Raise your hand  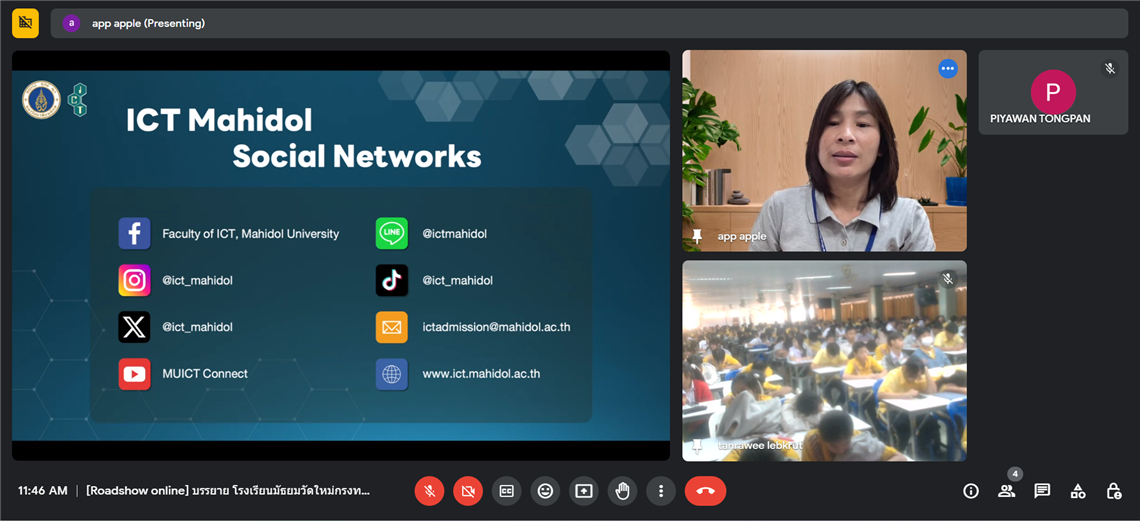(622, 491)
